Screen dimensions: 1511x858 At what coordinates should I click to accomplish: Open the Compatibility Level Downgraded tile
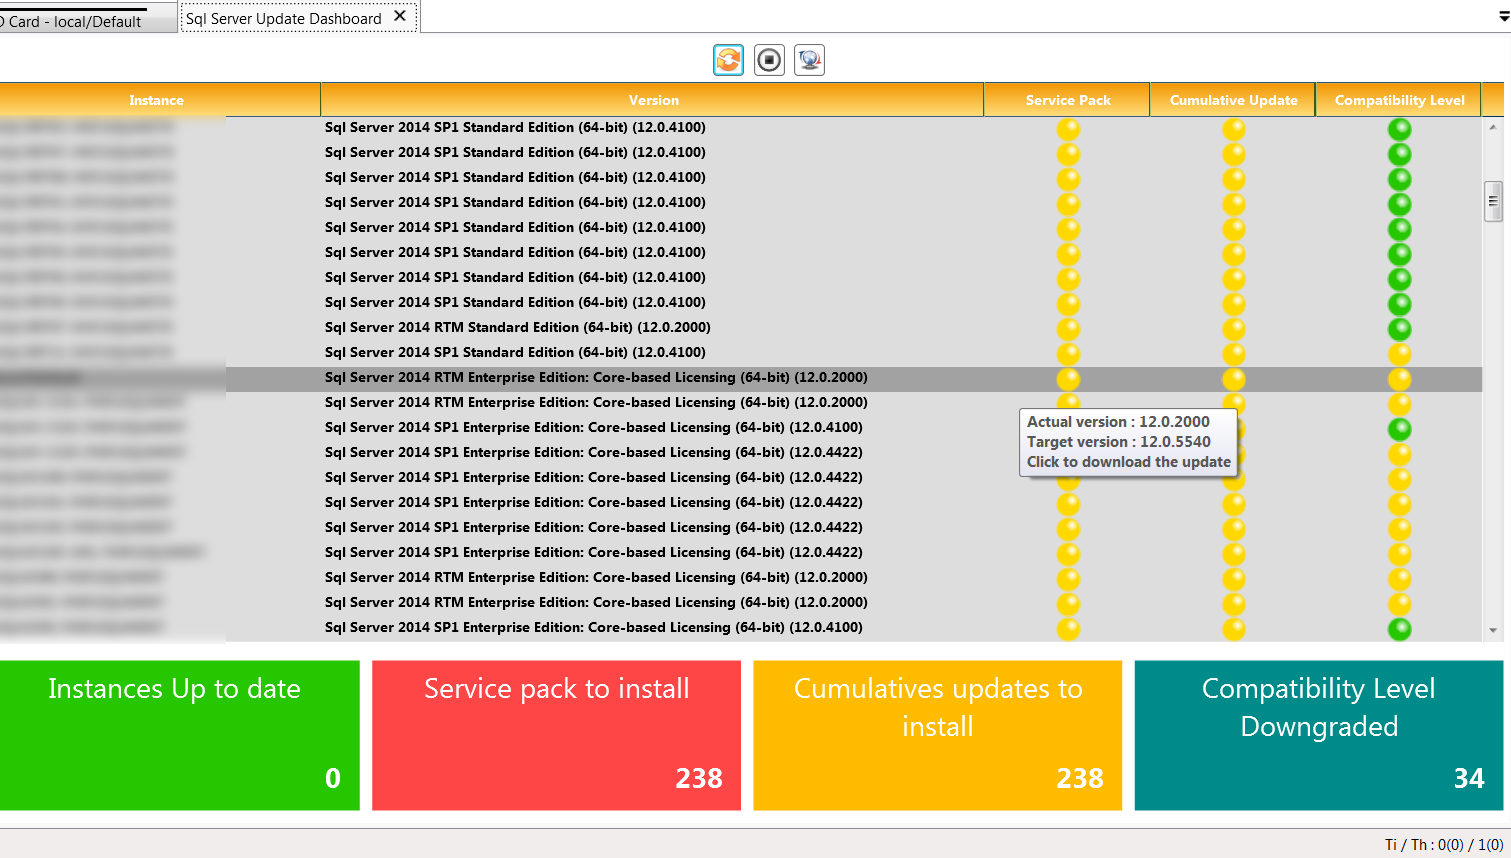(1319, 735)
